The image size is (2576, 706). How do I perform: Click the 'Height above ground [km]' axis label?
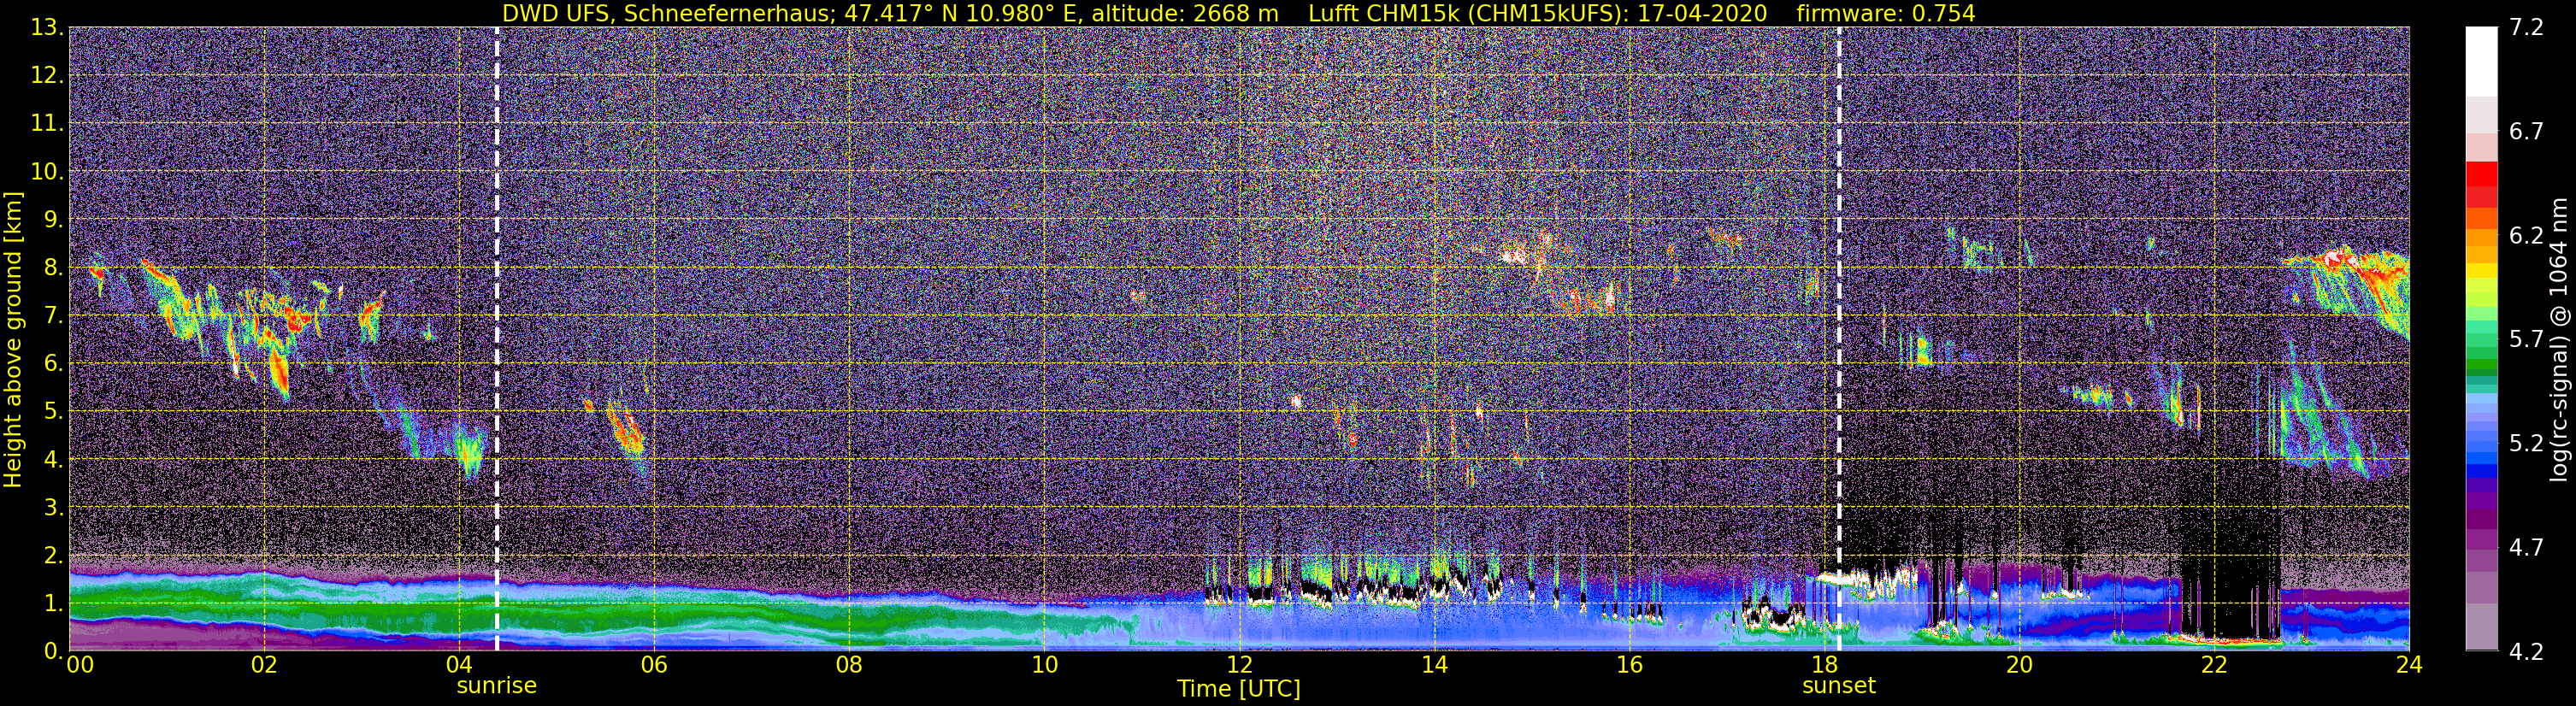tap(13, 339)
